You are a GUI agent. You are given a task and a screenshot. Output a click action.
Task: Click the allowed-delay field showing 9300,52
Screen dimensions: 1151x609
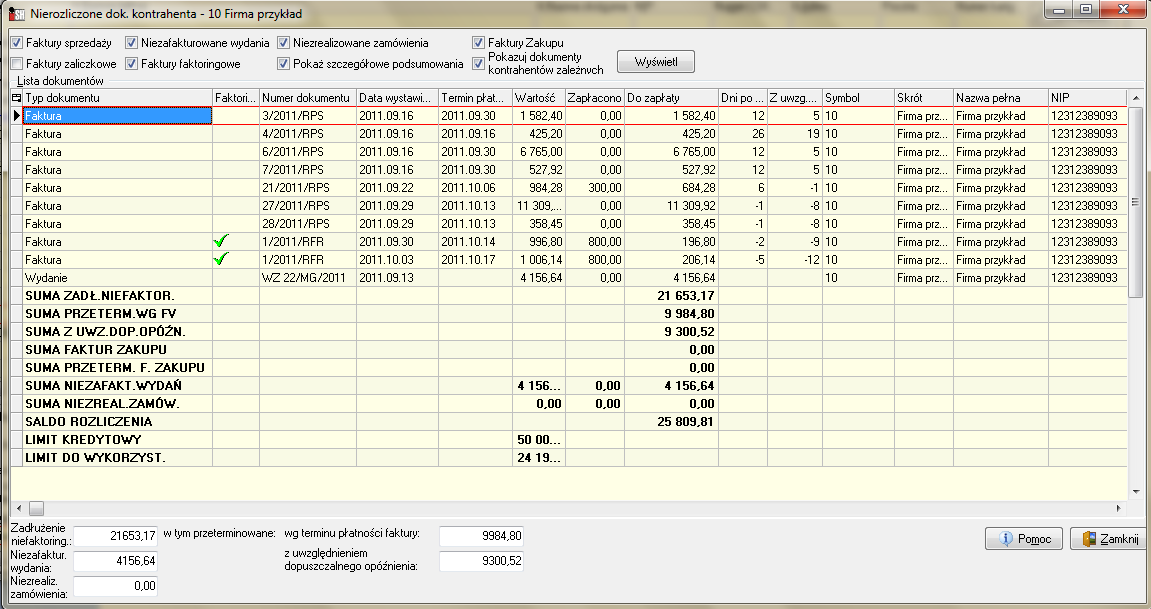481,561
